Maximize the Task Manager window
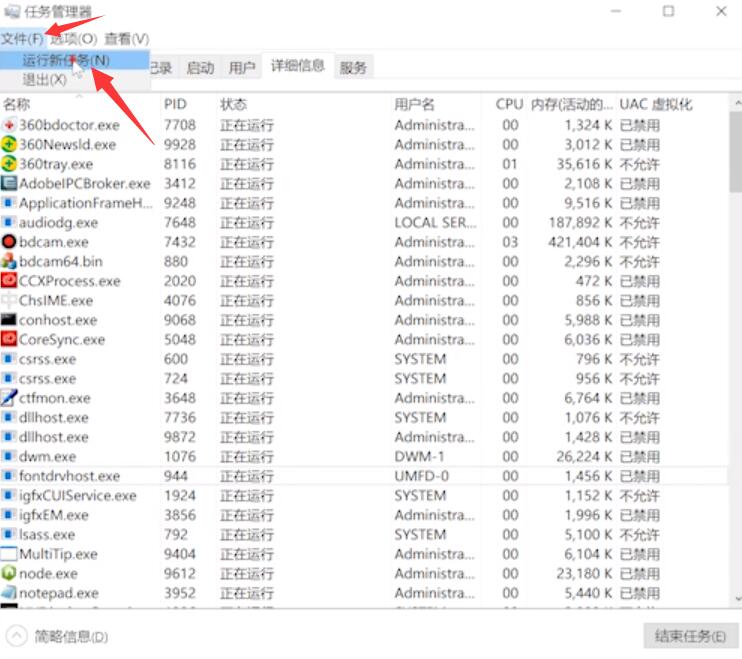This screenshot has width=742, height=659. (668, 11)
